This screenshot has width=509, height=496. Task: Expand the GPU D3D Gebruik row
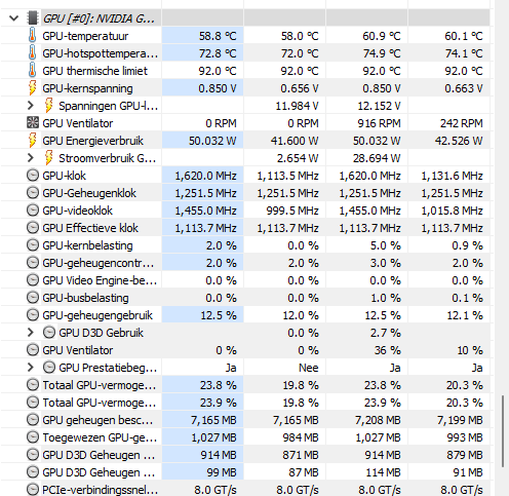pos(30,332)
